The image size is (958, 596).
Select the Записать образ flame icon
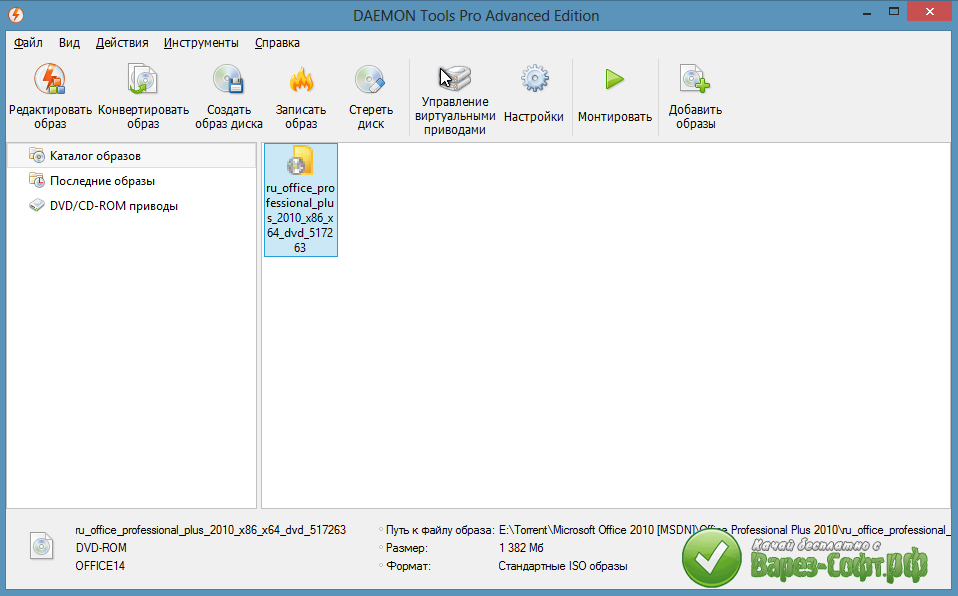(301, 80)
